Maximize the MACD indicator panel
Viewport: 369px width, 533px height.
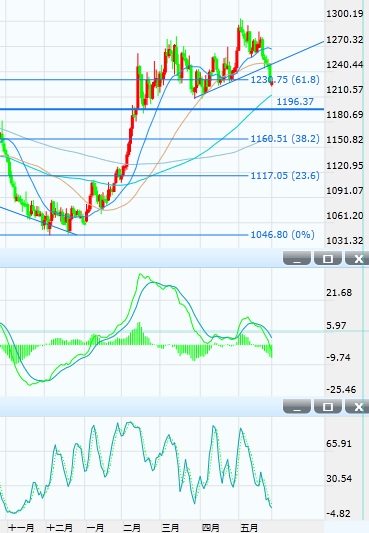pyautogui.click(x=328, y=259)
